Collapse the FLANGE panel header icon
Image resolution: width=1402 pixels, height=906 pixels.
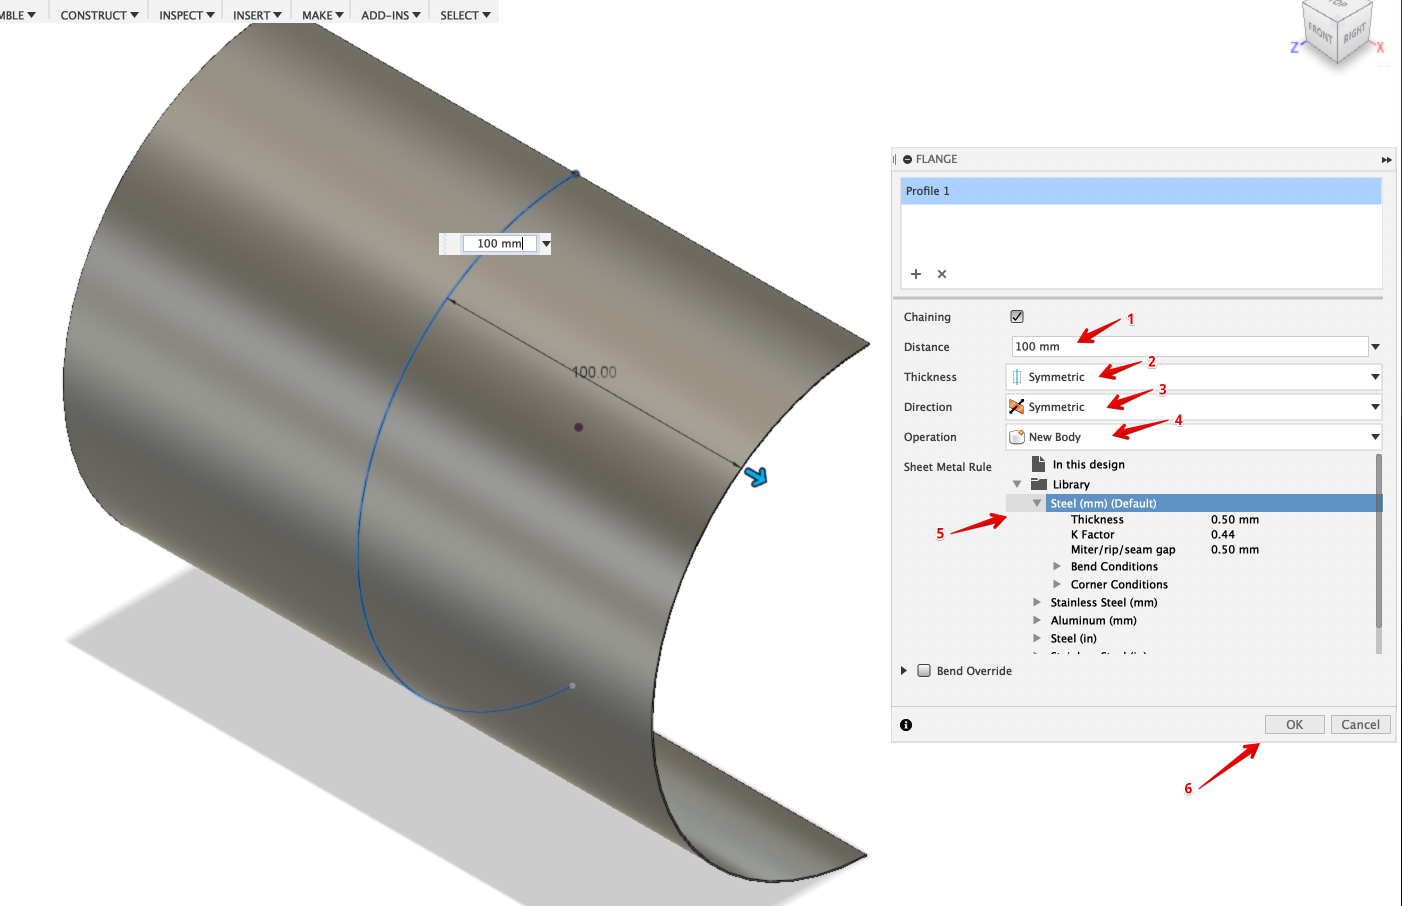click(x=907, y=159)
